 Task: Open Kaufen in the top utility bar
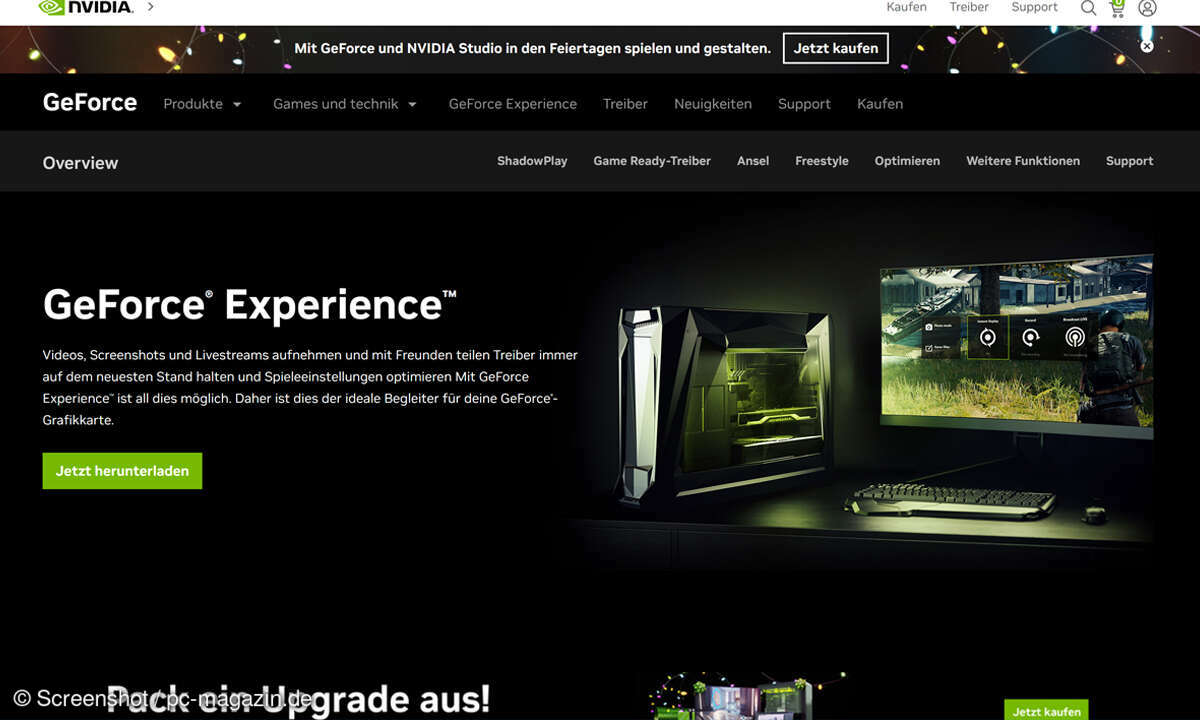point(906,7)
